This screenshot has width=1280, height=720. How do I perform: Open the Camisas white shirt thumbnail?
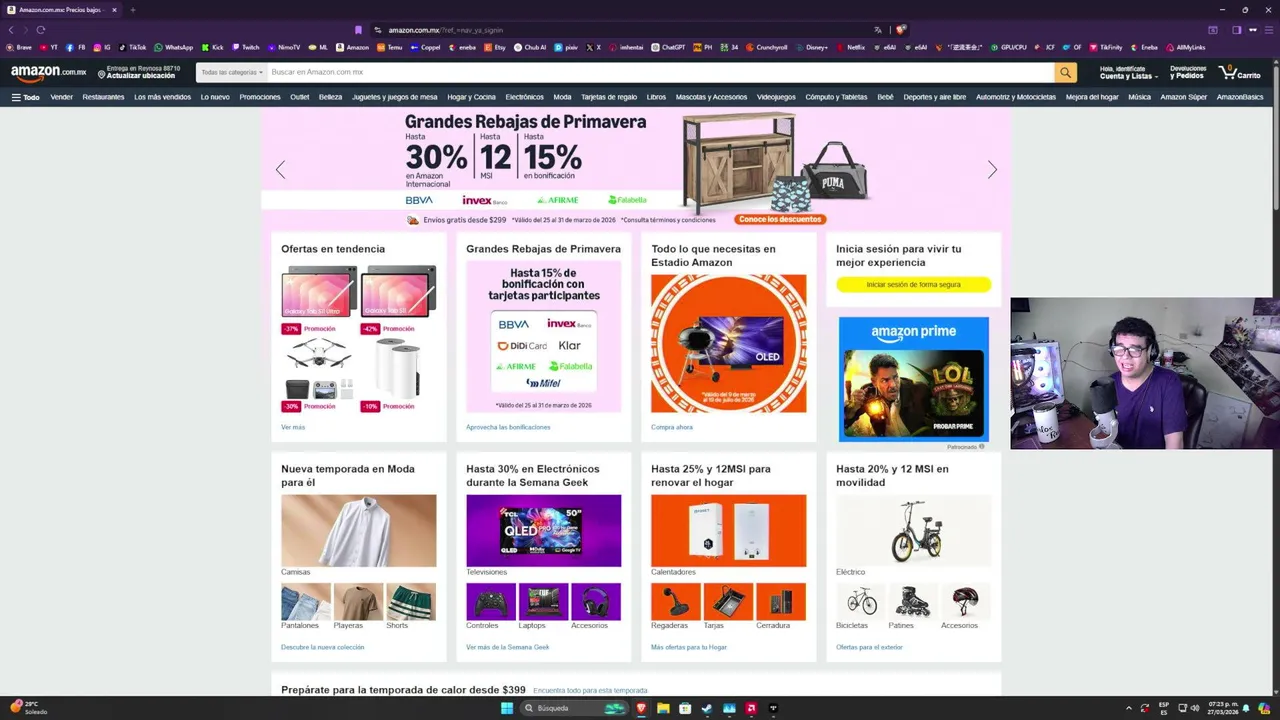tap(358, 530)
